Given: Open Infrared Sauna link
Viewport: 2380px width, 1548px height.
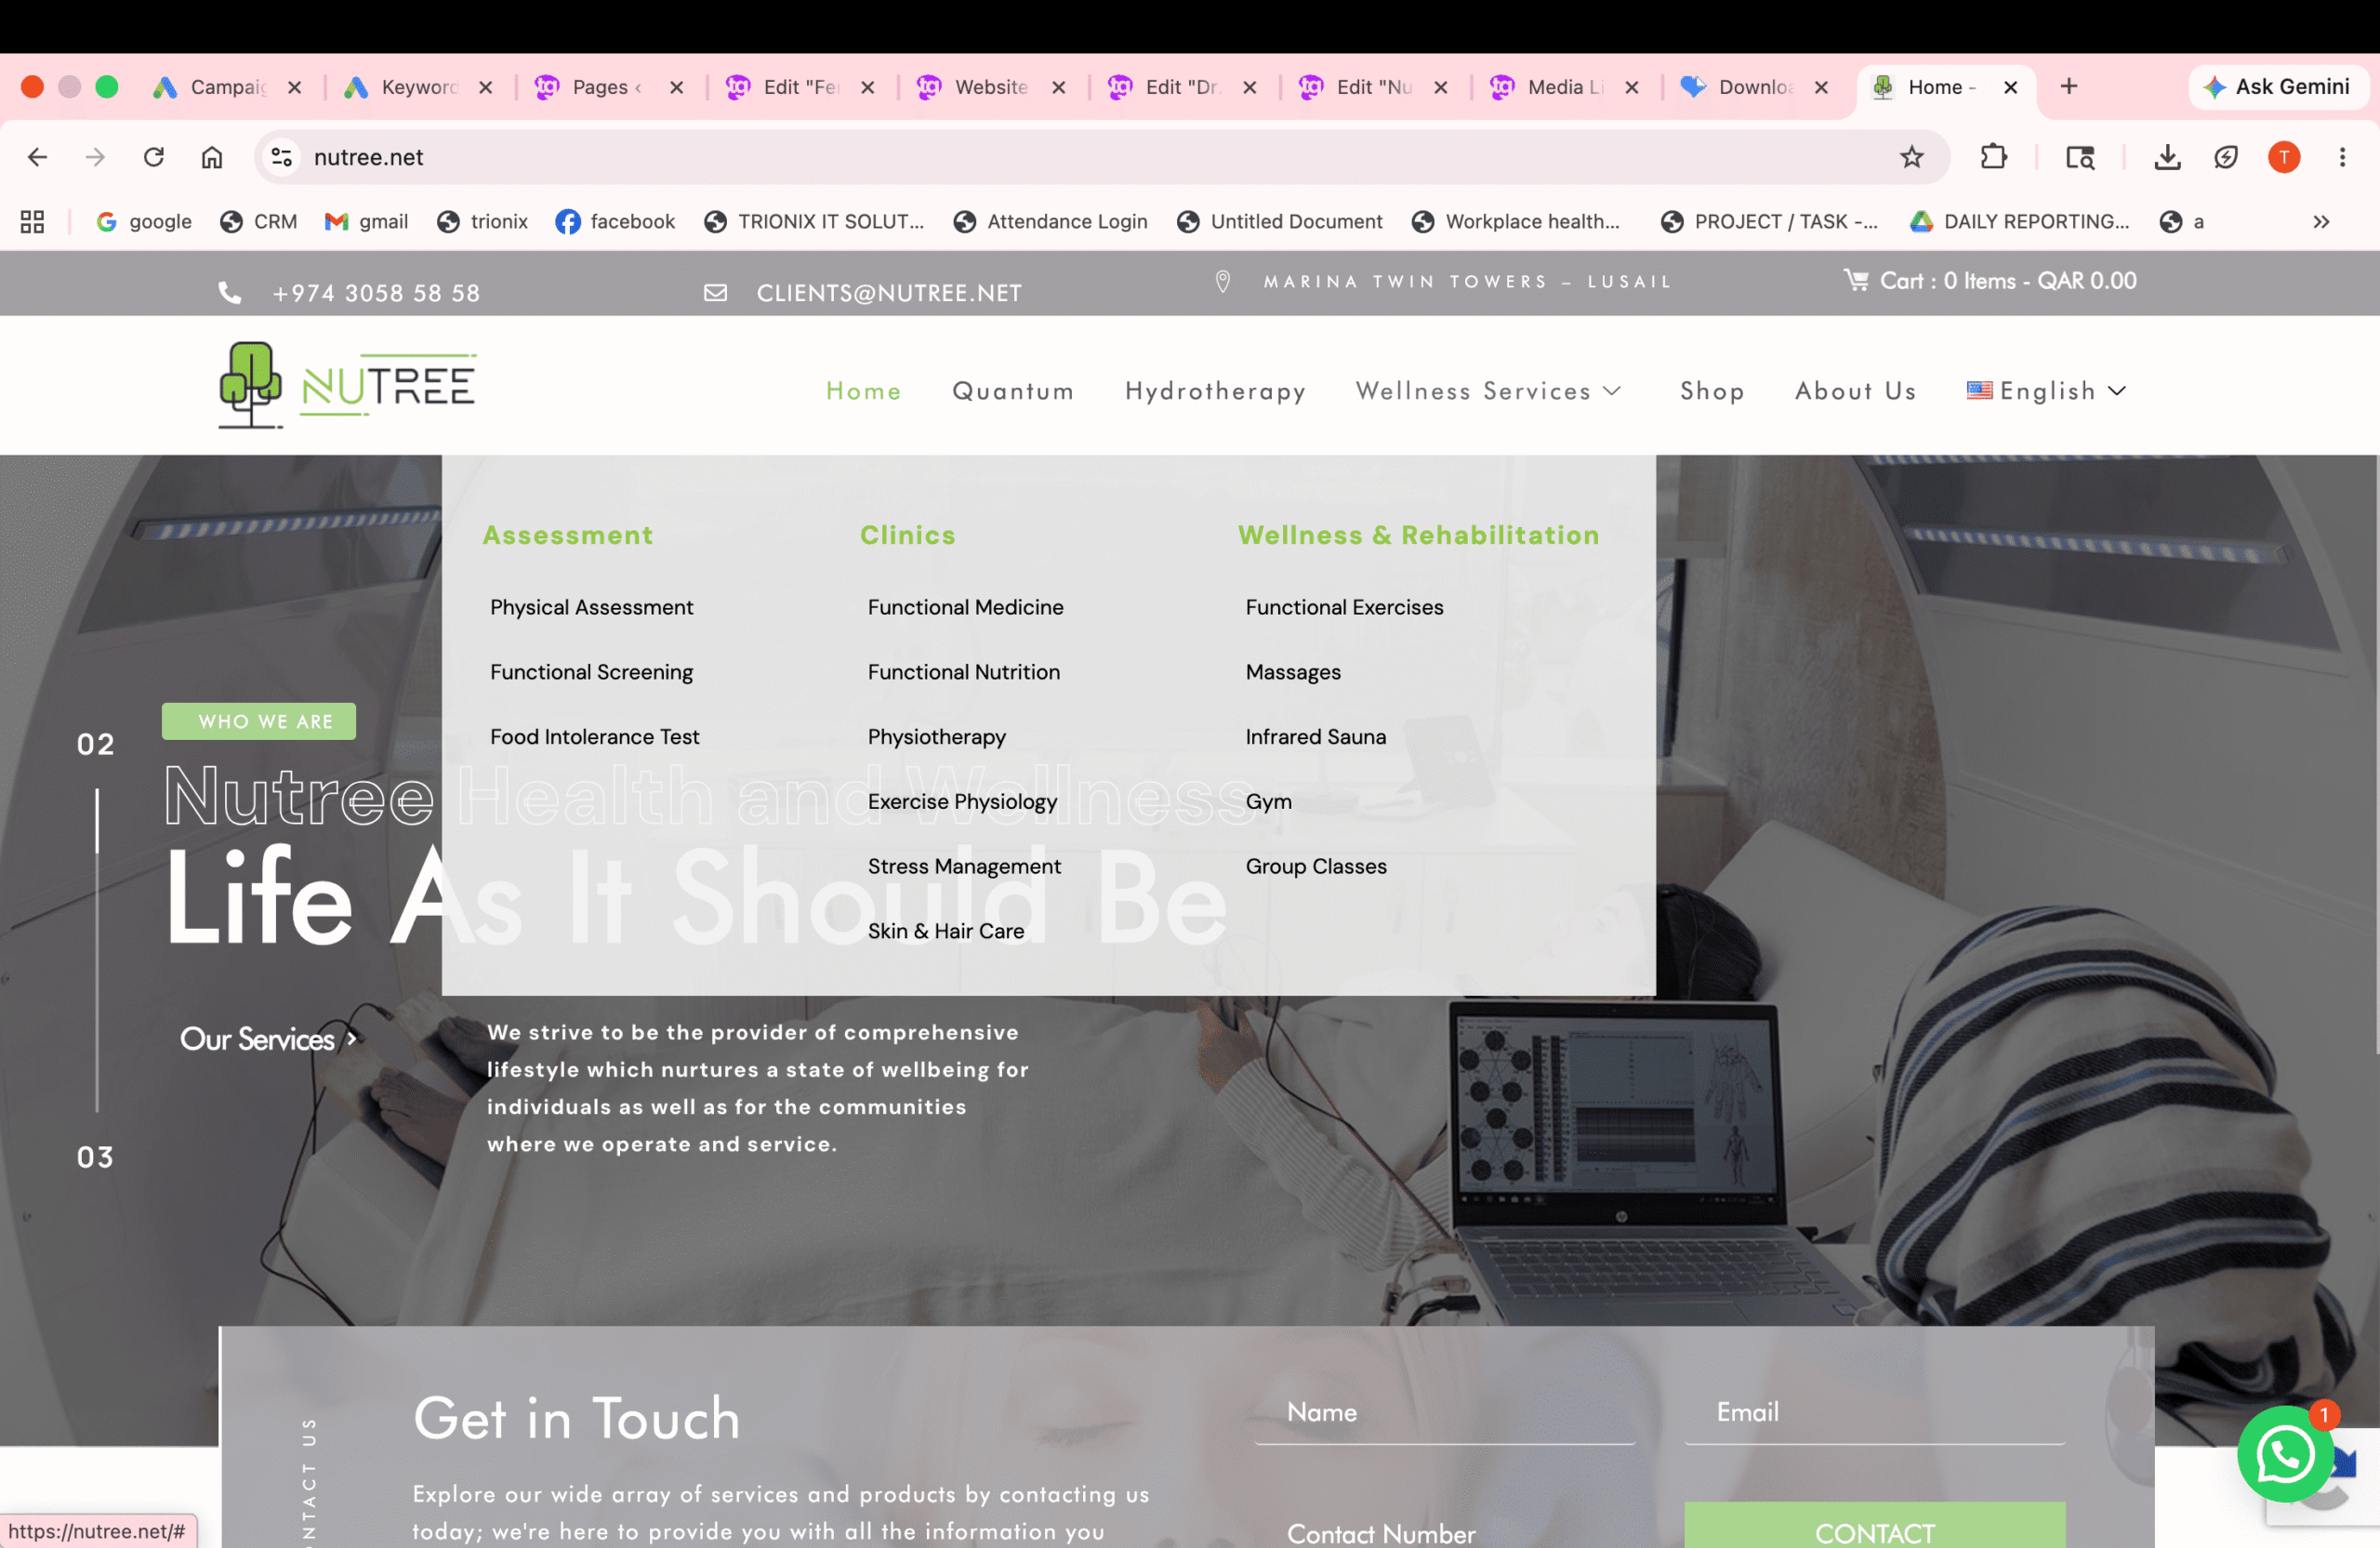Looking at the screenshot, I should tap(1315, 737).
